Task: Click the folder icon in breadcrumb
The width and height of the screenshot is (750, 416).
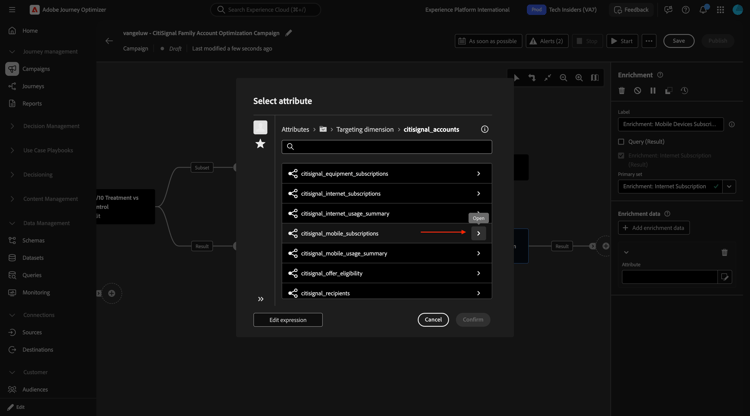Action: pos(323,129)
